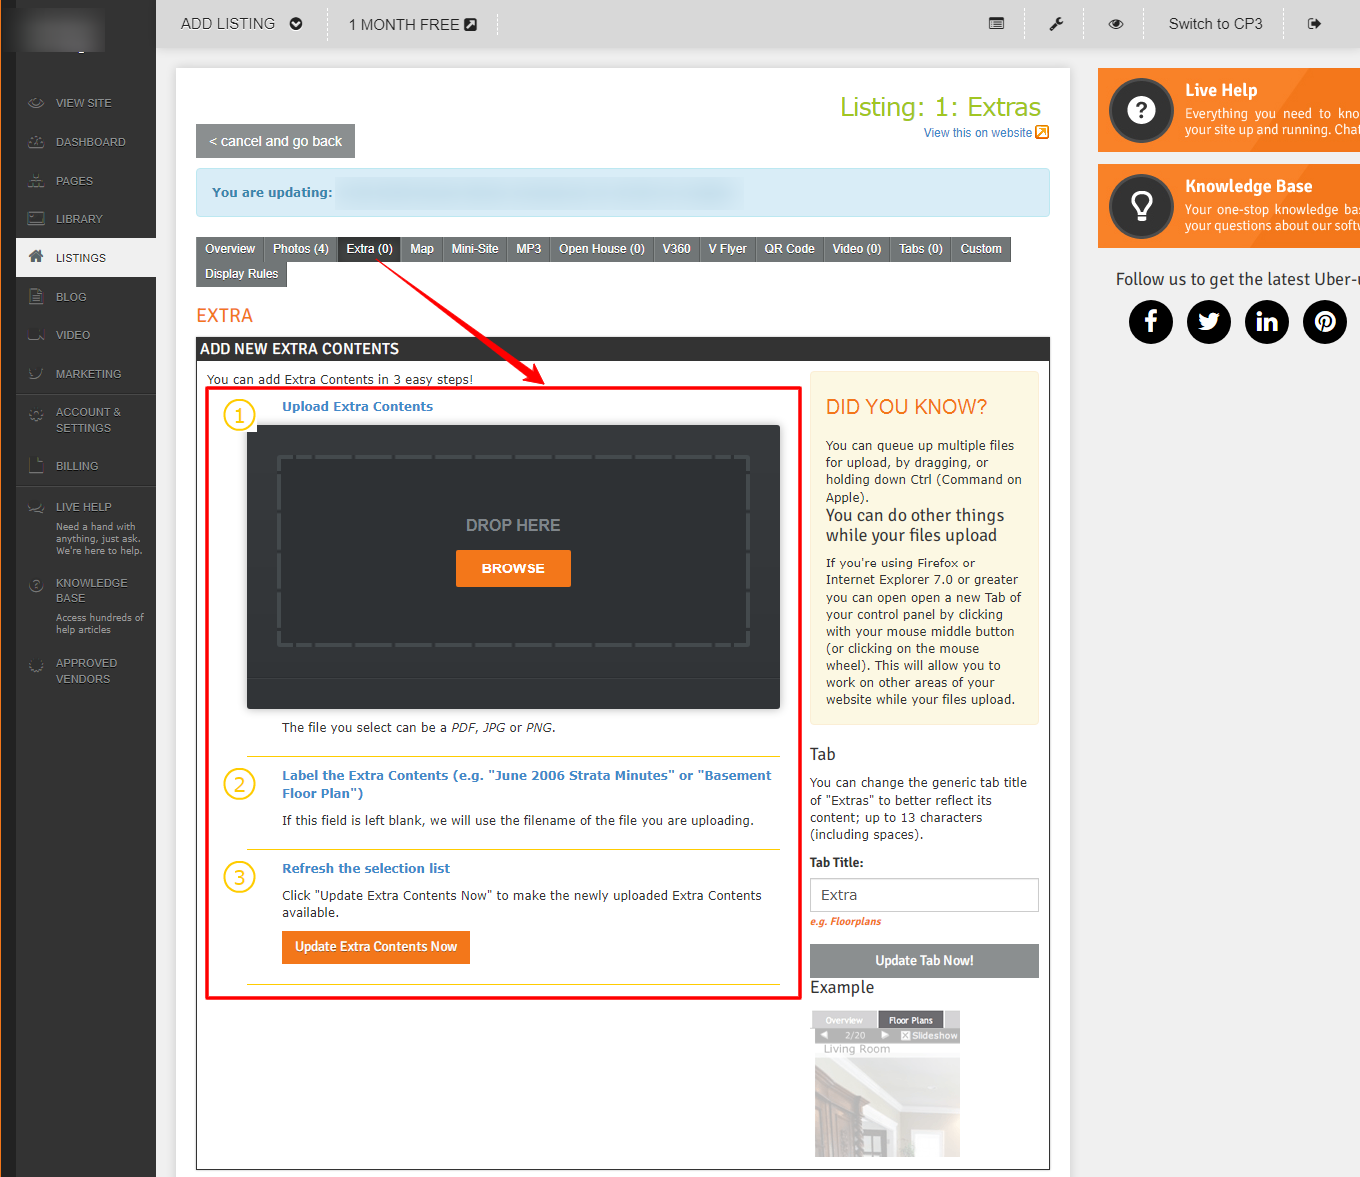The height and width of the screenshot is (1177, 1360).
Task: Switch to the Map tab
Action: 422,249
